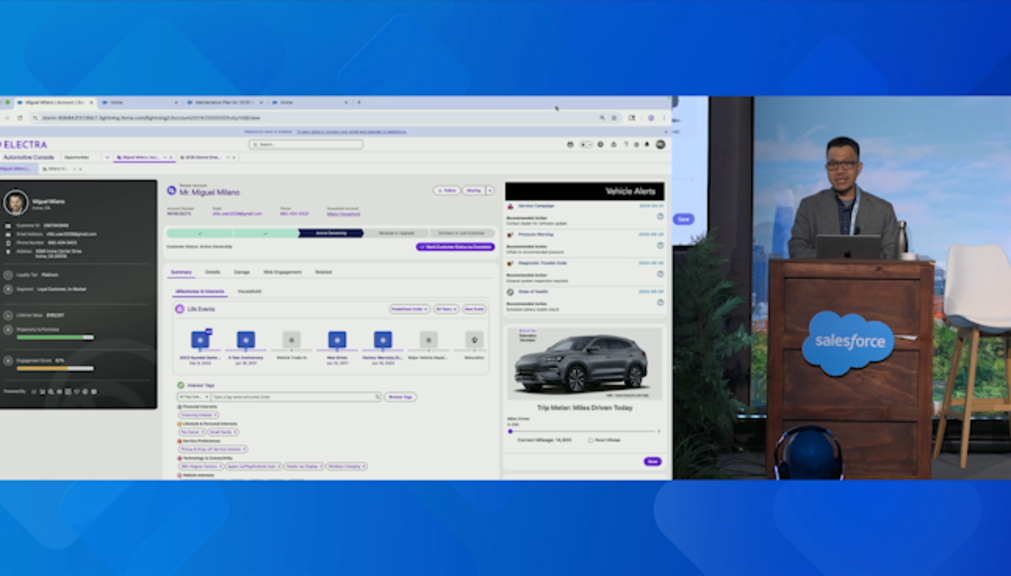Open the Predefined Order dropdown
Screen dimensions: 1011x576
409,309
